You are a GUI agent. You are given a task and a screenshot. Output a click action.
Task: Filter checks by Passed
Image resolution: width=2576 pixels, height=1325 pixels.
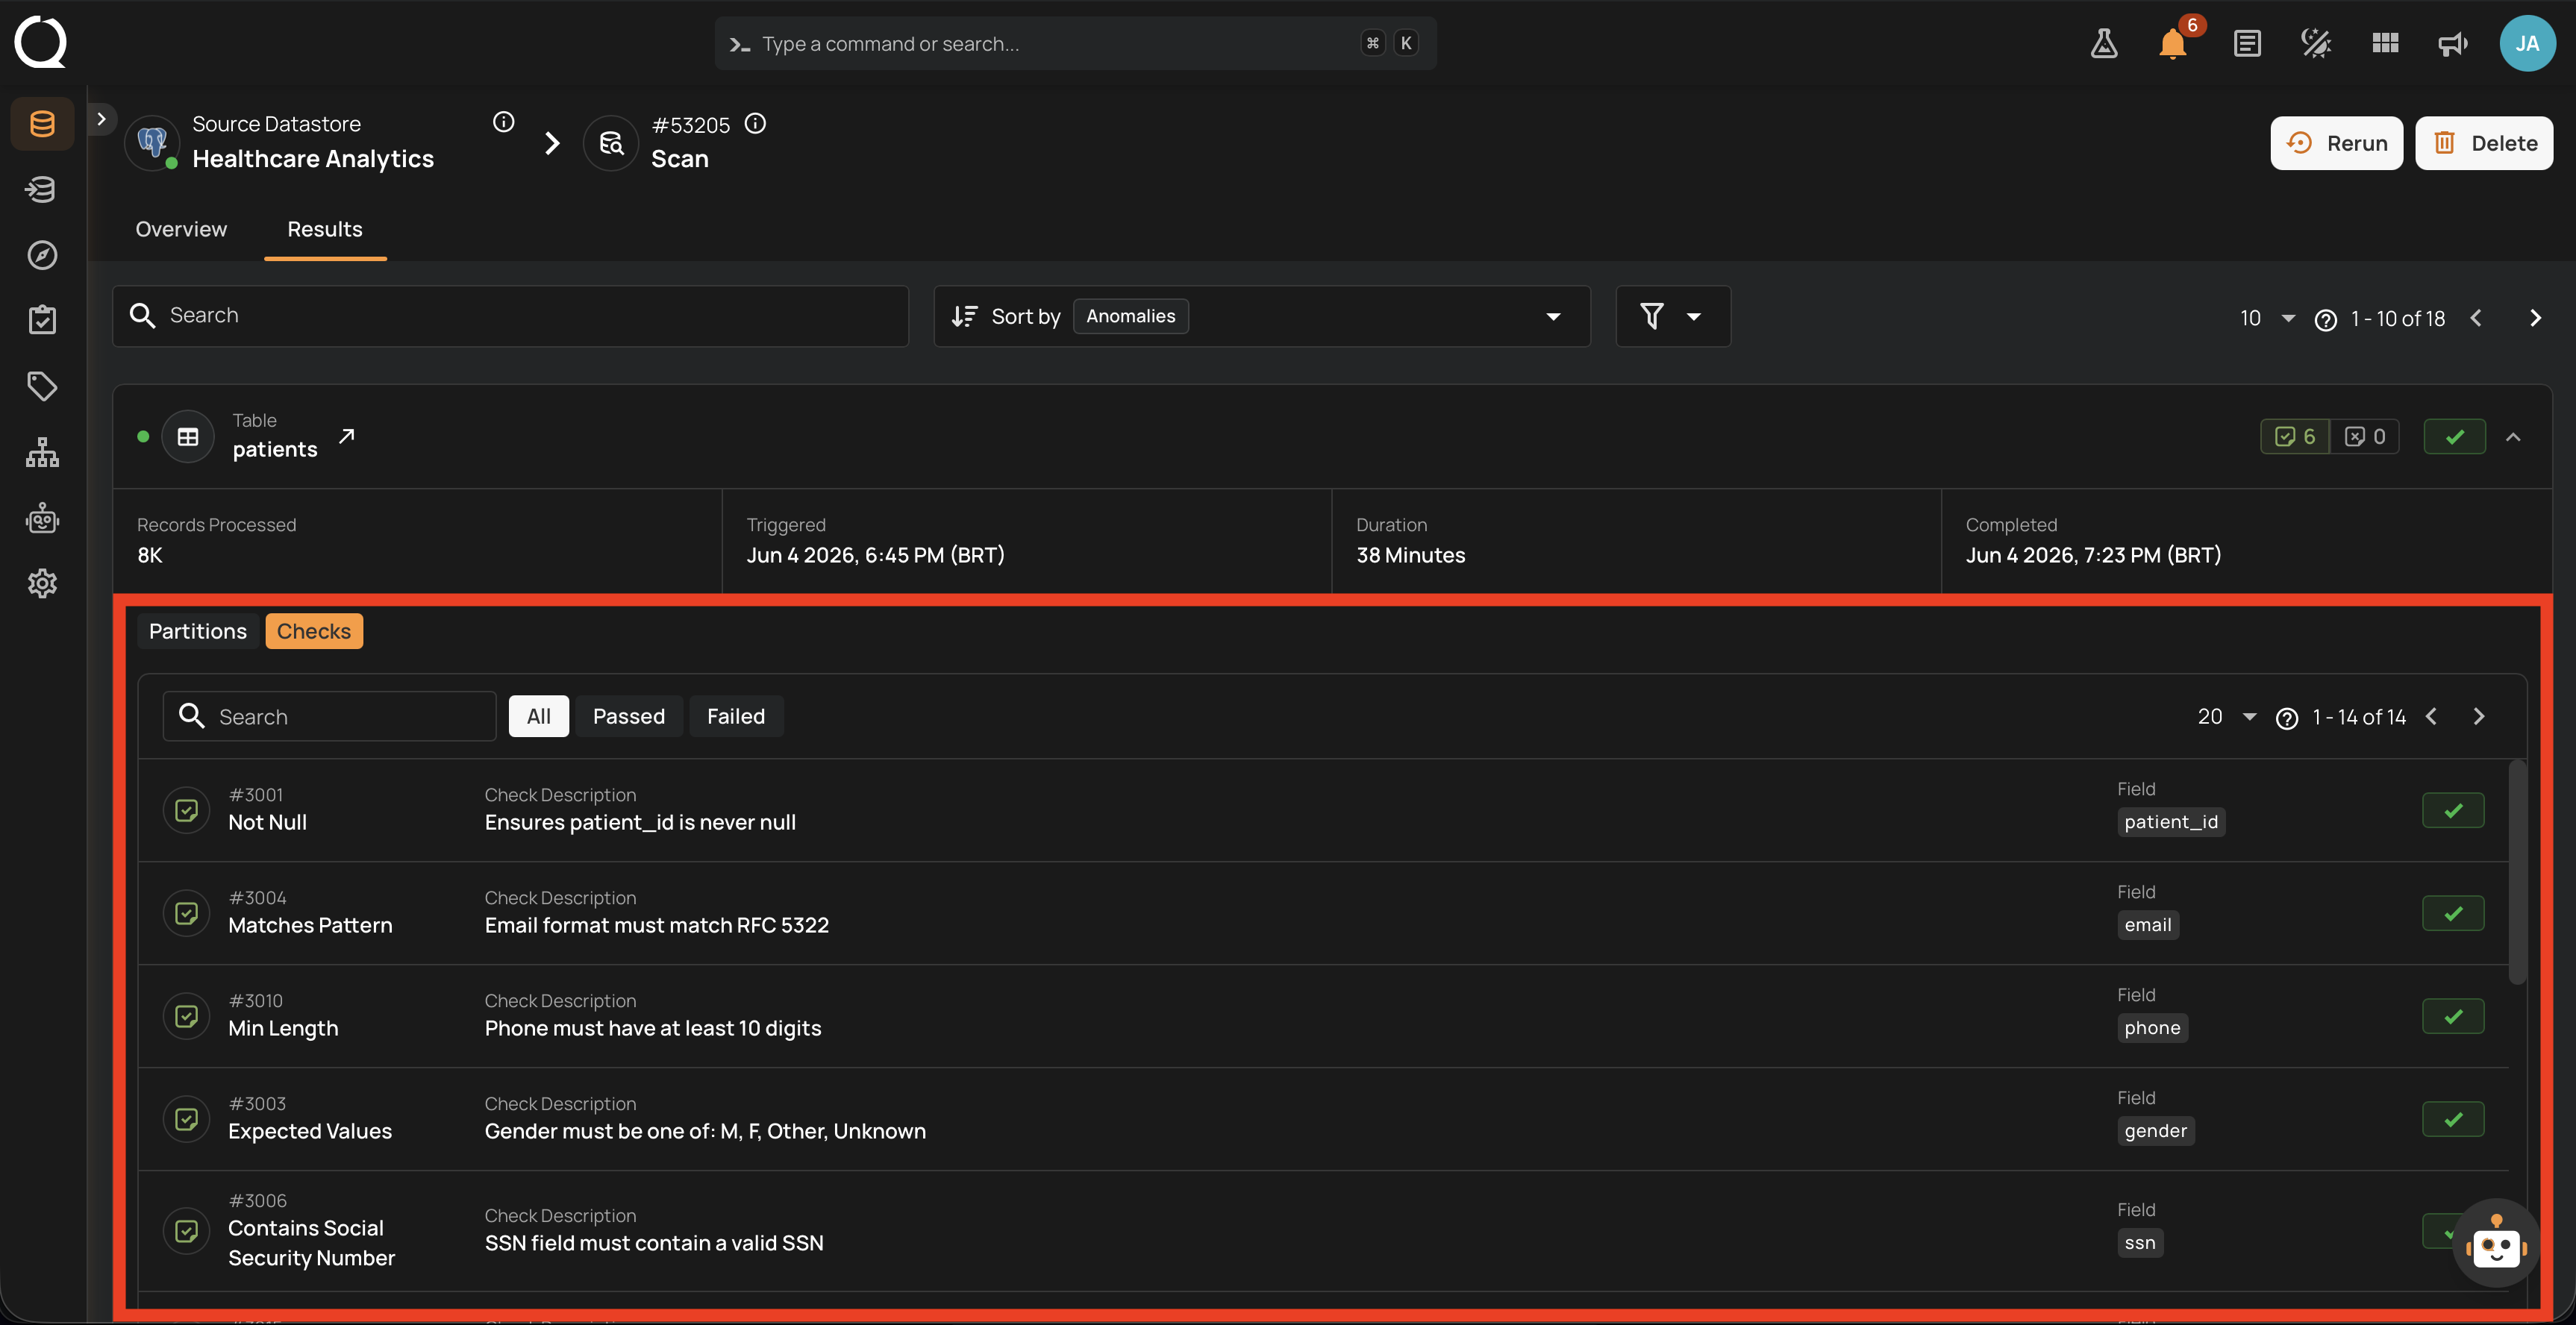[x=629, y=716]
